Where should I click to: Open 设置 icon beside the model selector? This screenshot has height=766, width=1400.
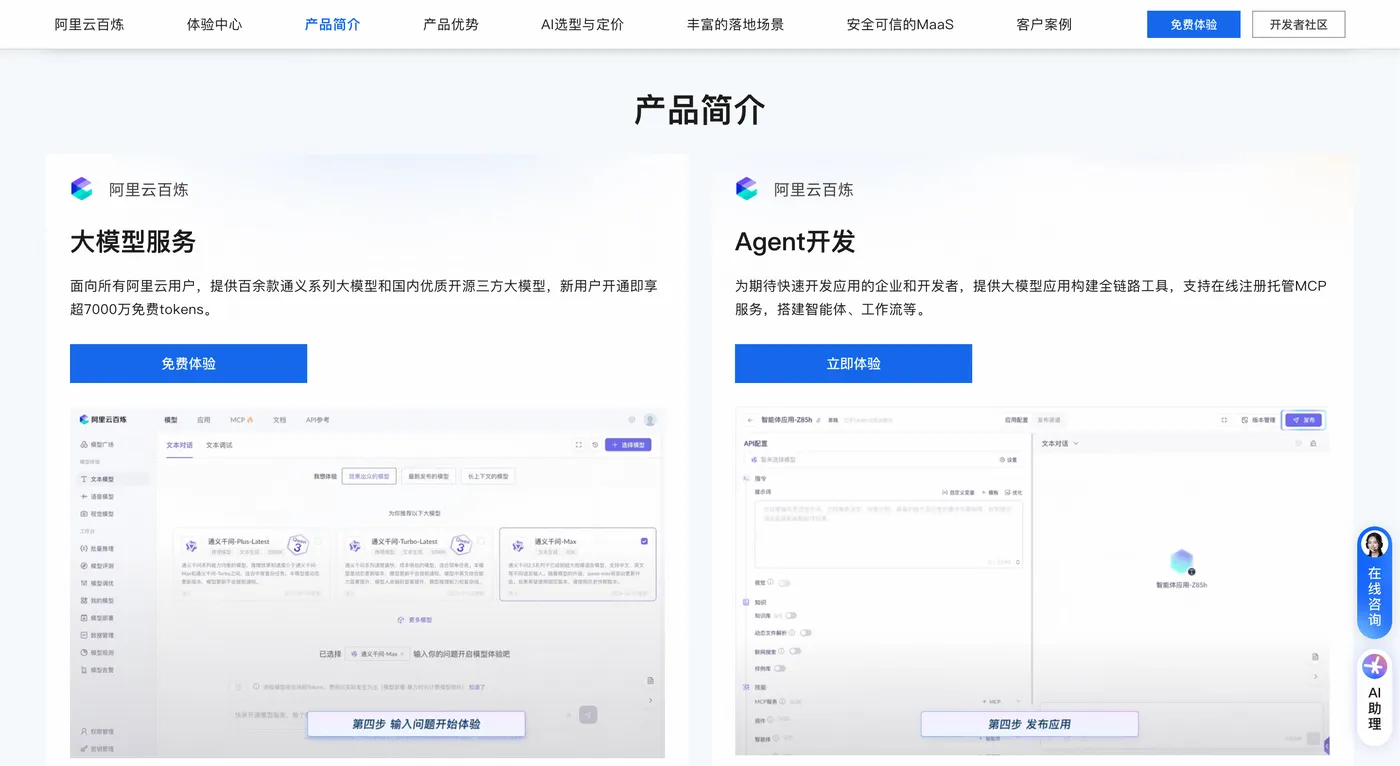(1009, 460)
